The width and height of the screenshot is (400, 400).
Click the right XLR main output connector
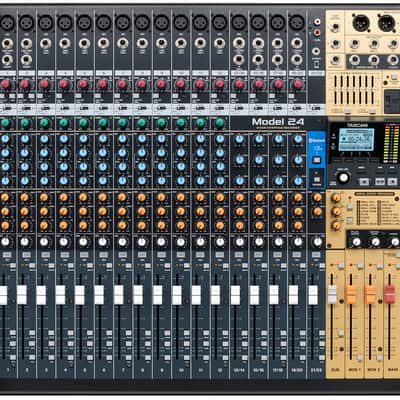point(386,23)
